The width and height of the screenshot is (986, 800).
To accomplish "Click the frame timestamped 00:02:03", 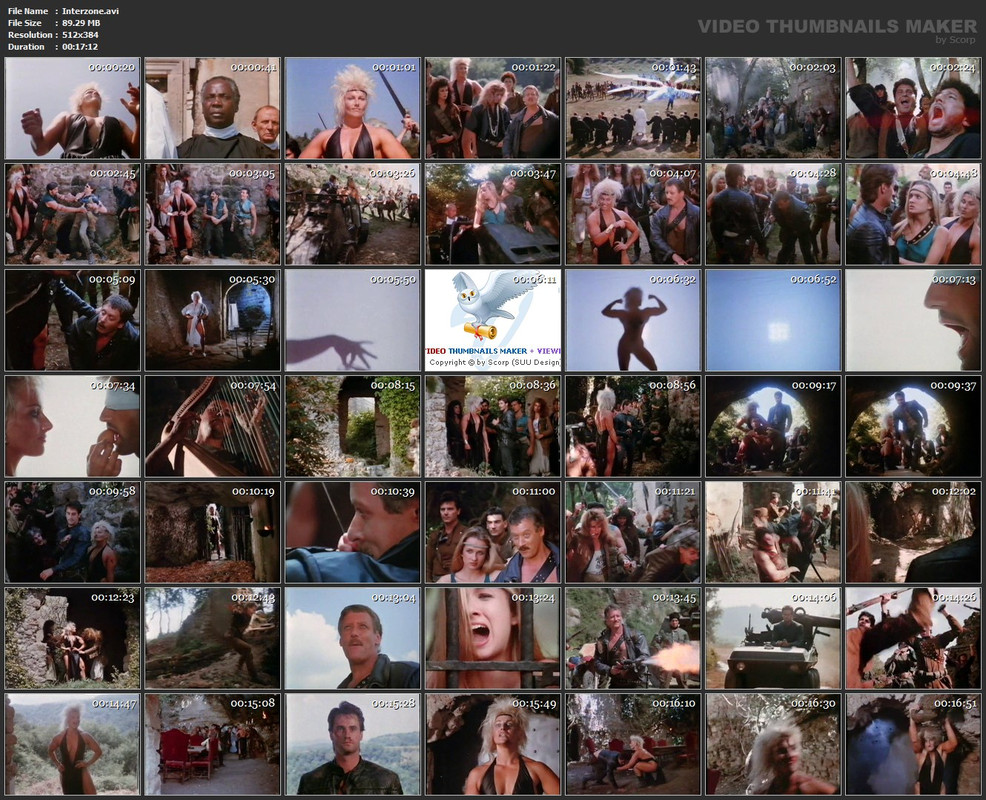I will [x=773, y=108].
